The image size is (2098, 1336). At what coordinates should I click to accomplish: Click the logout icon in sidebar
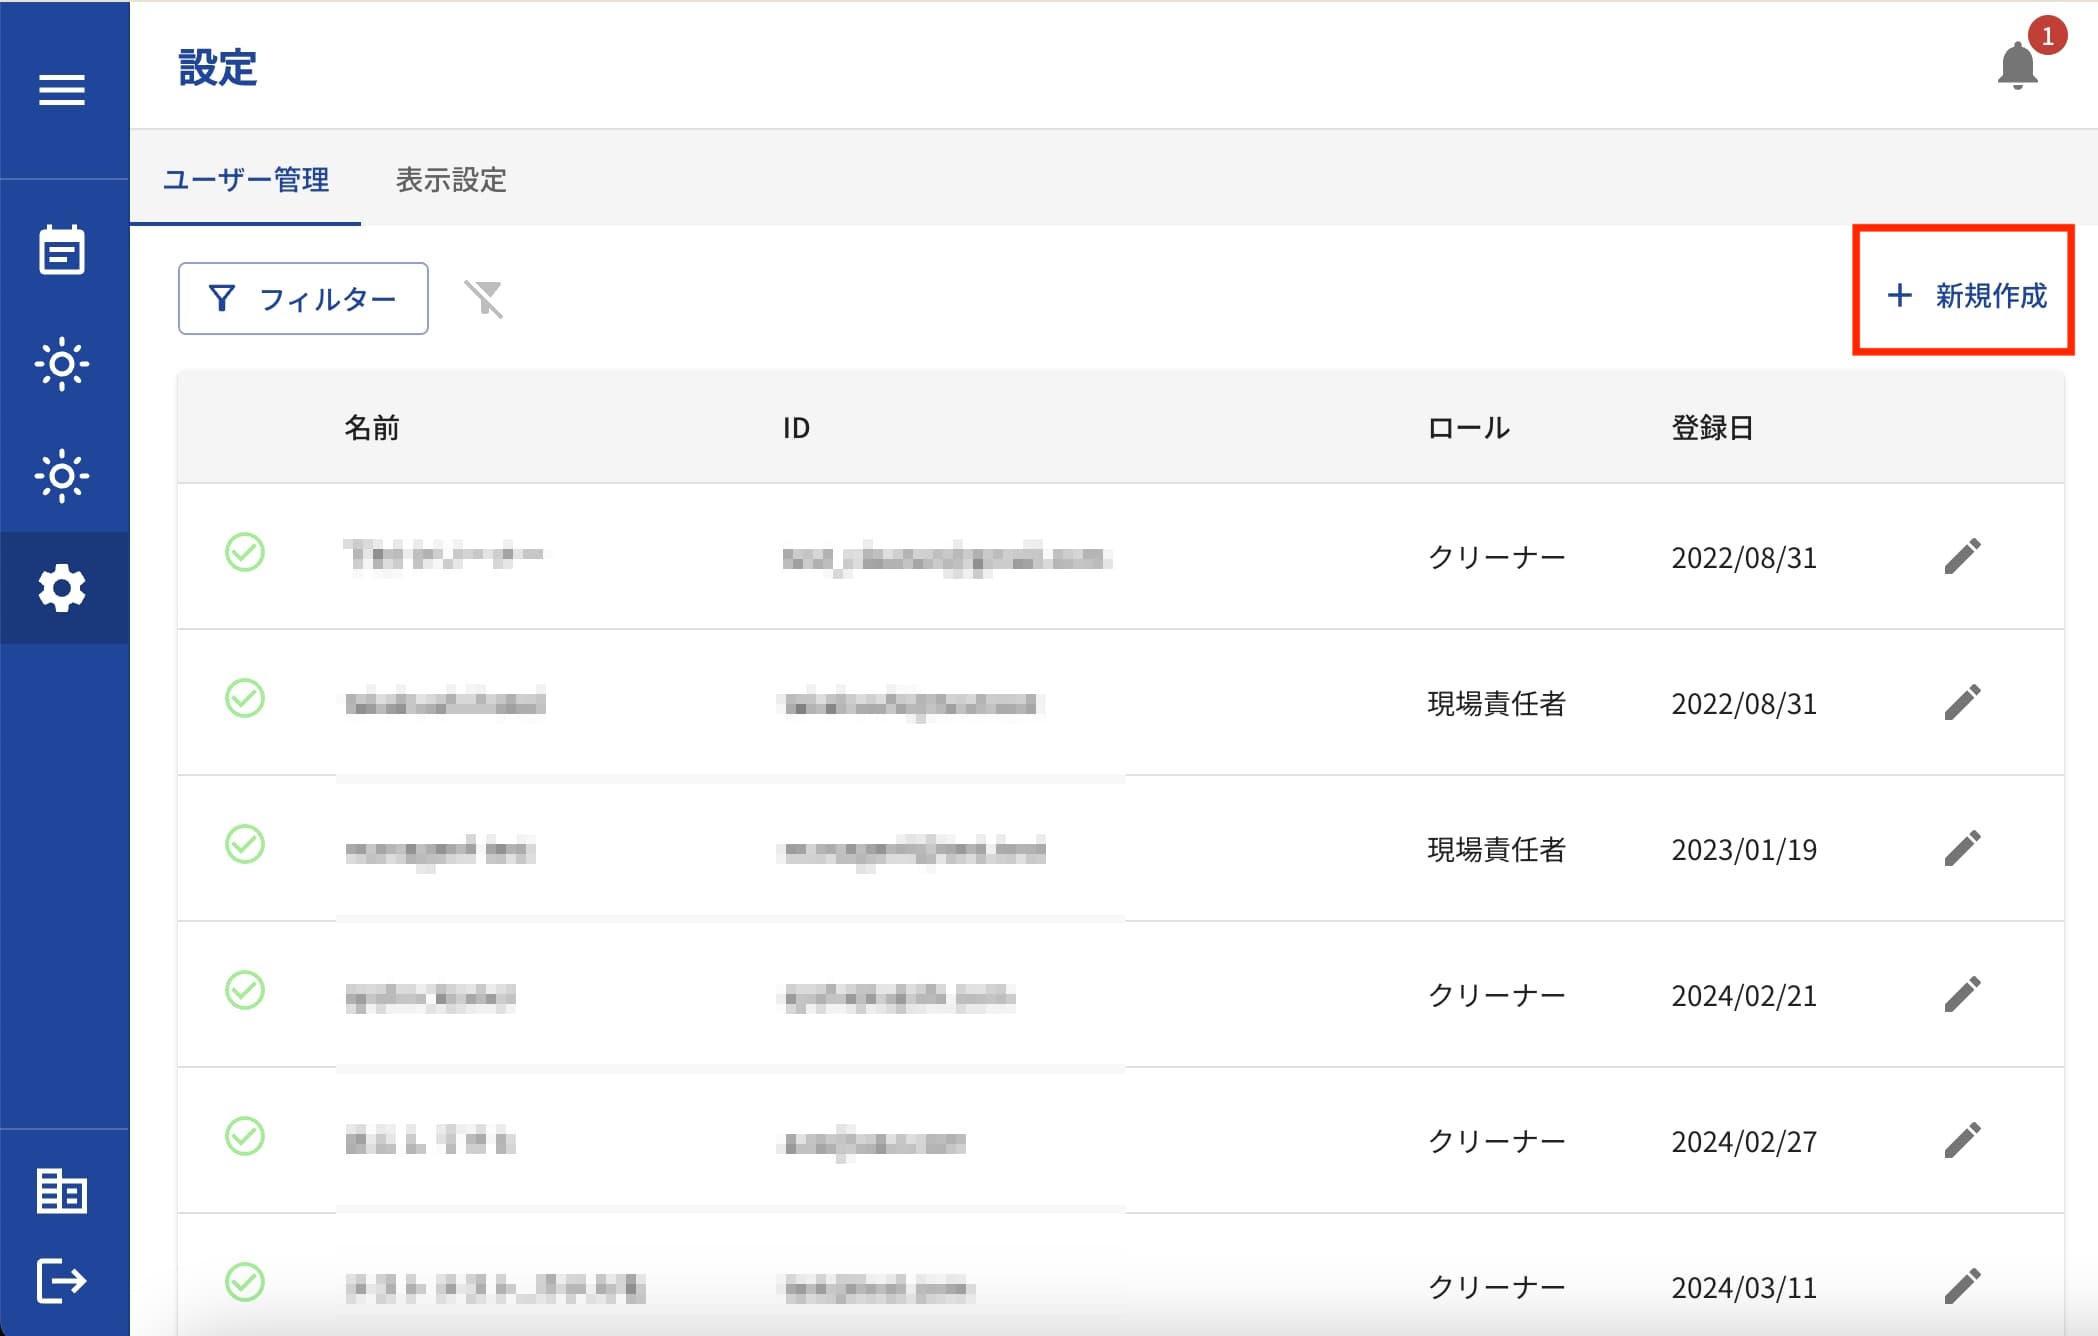62,1281
